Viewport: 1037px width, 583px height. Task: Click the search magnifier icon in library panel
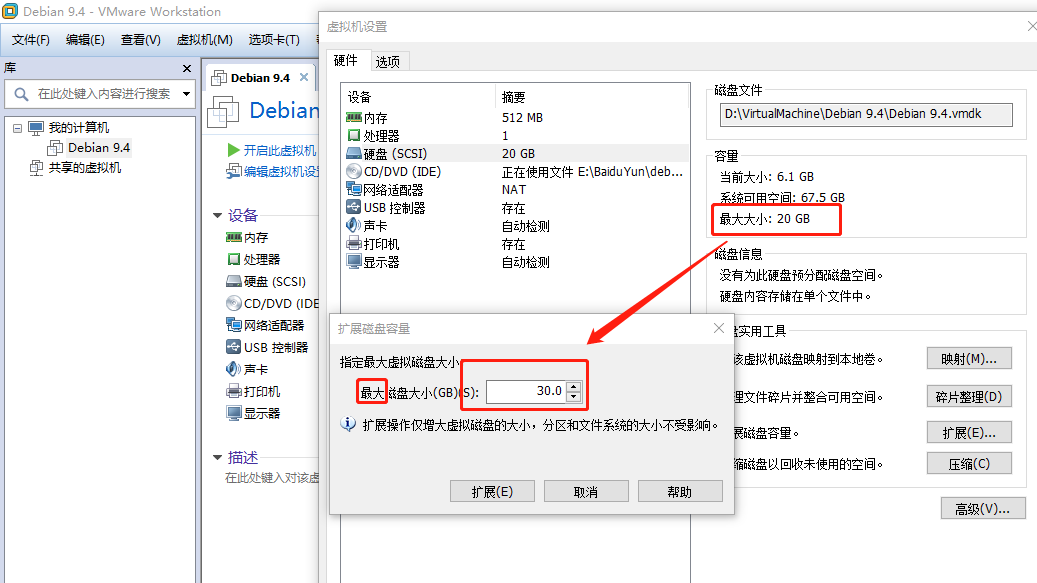[x=21, y=94]
